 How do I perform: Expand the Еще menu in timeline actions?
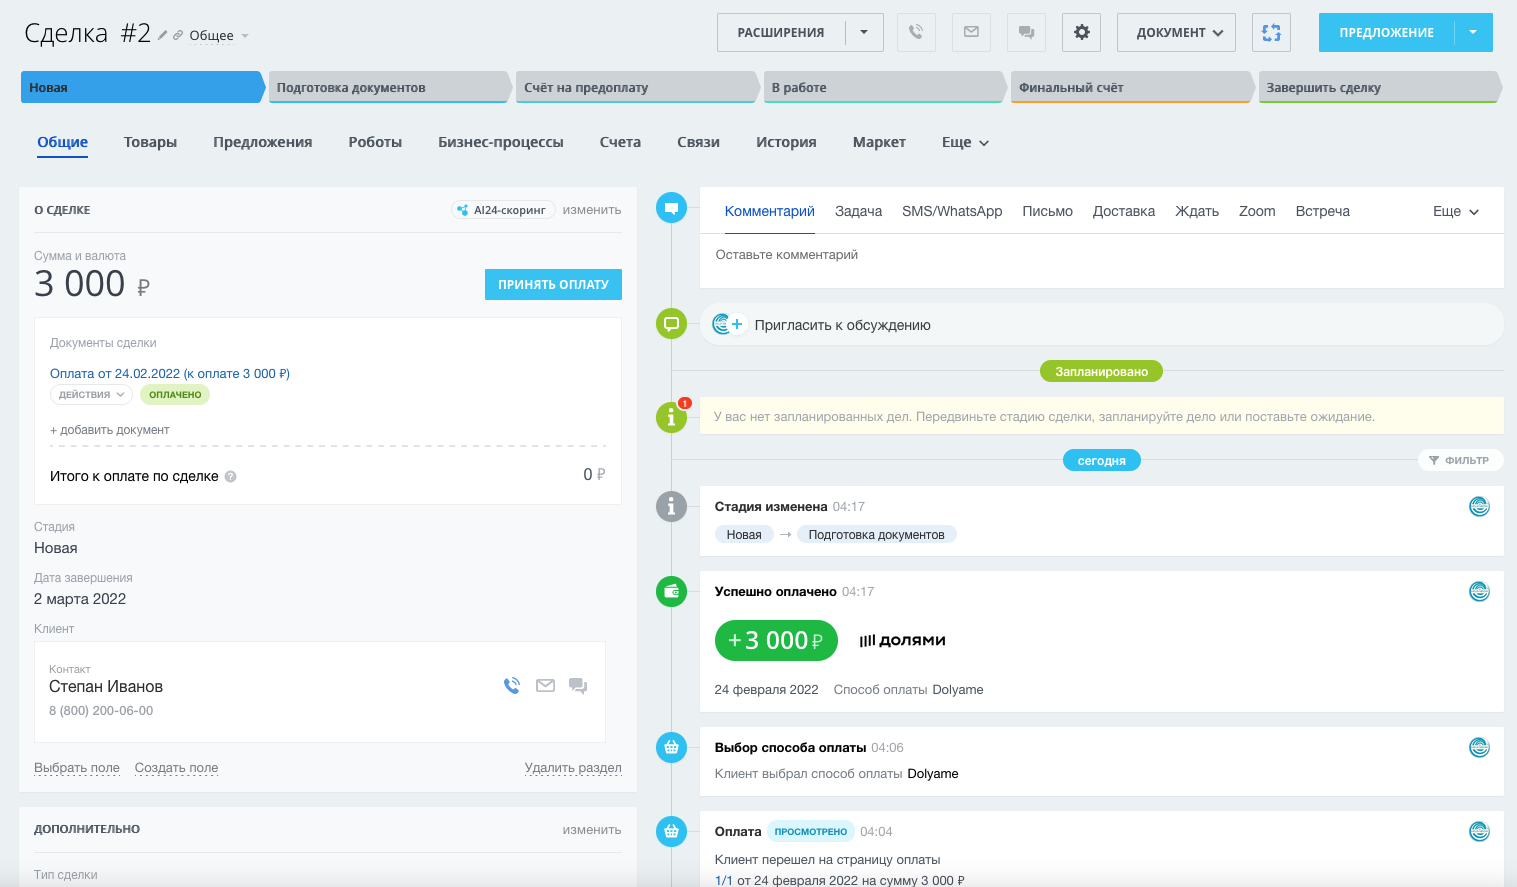[x=1456, y=211]
